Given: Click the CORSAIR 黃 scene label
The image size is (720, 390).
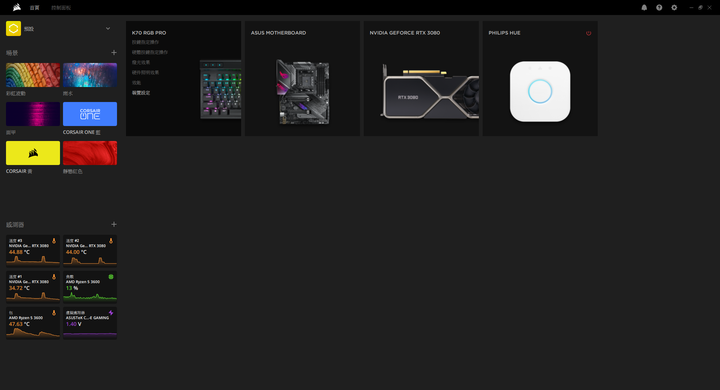Looking at the screenshot, I should click(19, 171).
